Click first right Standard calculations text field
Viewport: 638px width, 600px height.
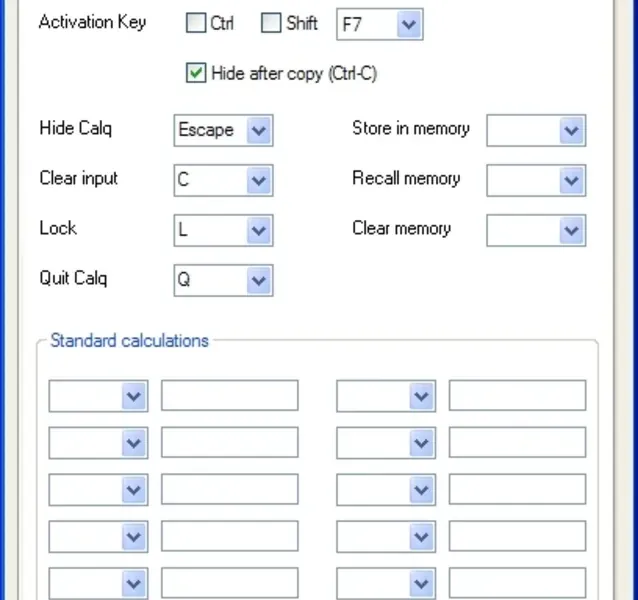pos(517,396)
